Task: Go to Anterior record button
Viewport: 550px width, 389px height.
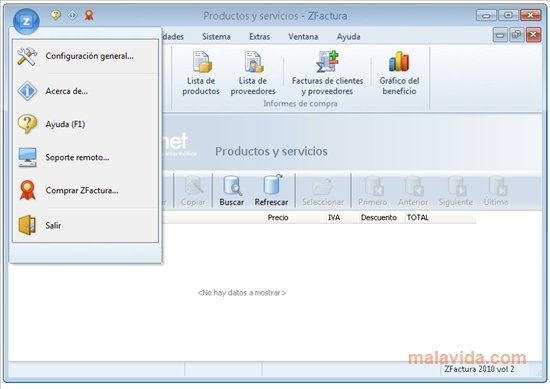Action: [413, 190]
